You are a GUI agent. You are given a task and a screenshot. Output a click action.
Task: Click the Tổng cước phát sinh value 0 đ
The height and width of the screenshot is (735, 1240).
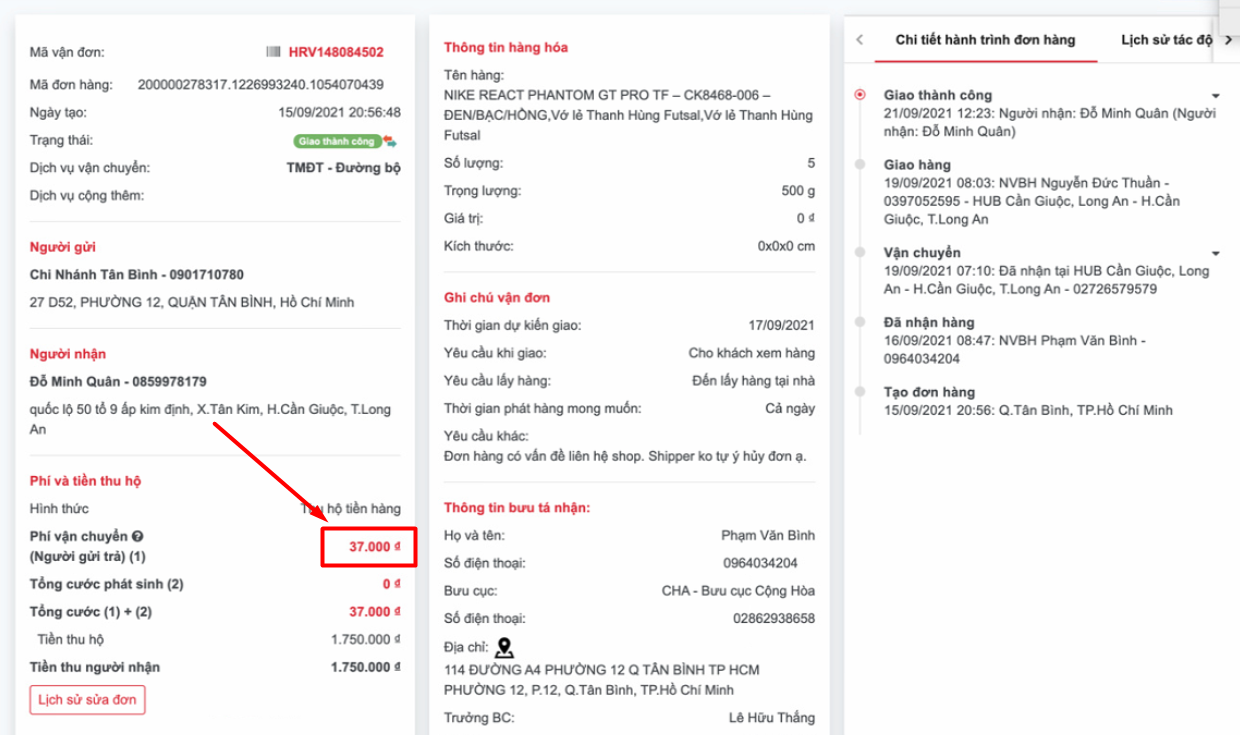[392, 584]
